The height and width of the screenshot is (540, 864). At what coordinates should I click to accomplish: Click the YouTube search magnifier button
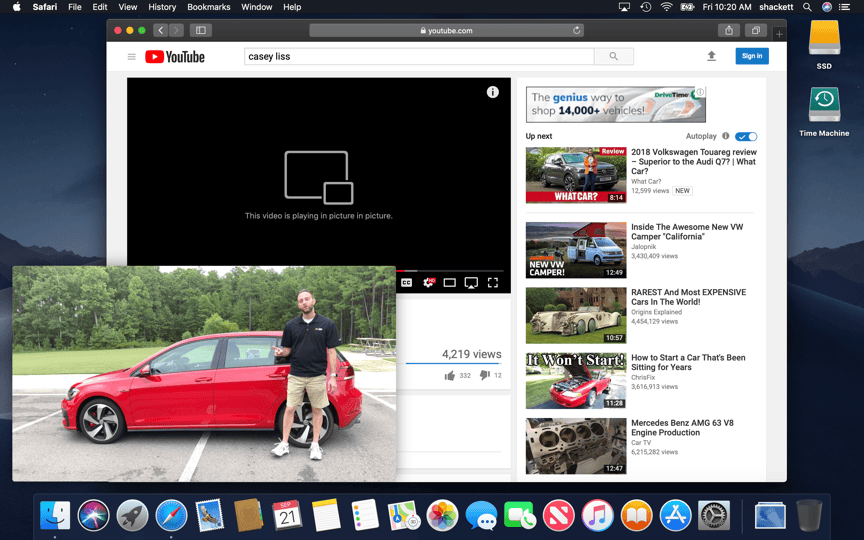(x=613, y=56)
